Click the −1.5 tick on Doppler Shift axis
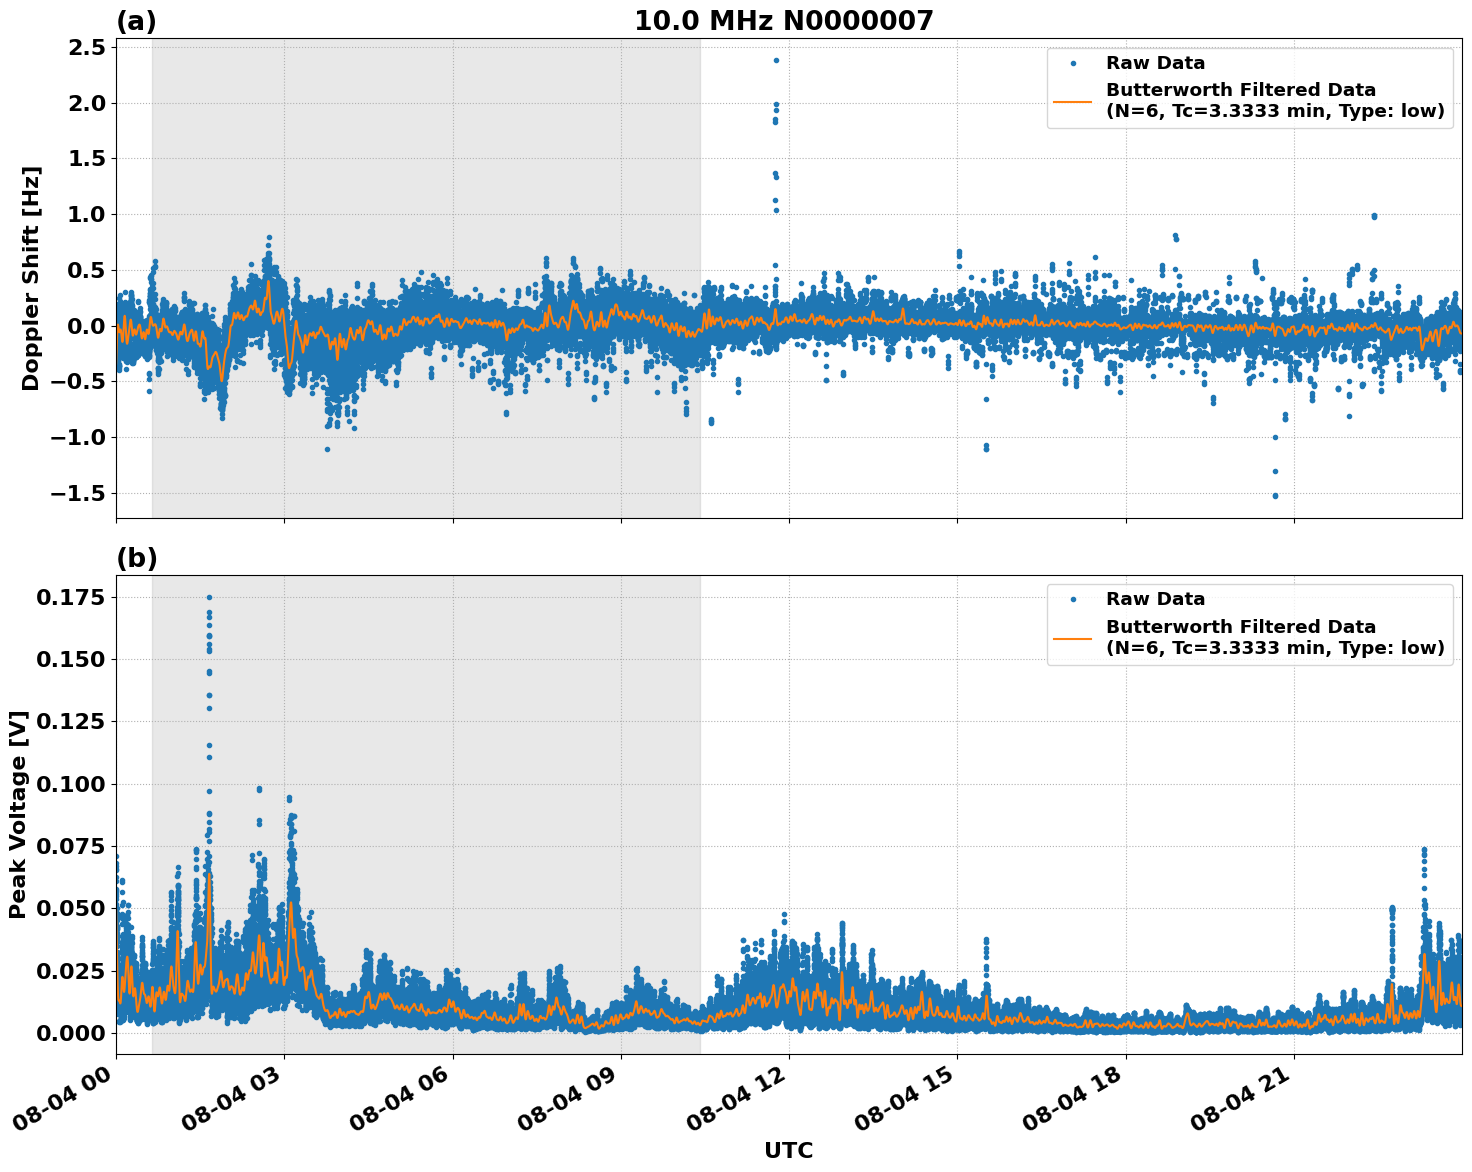The width and height of the screenshot is (1472, 1172). 78,493
